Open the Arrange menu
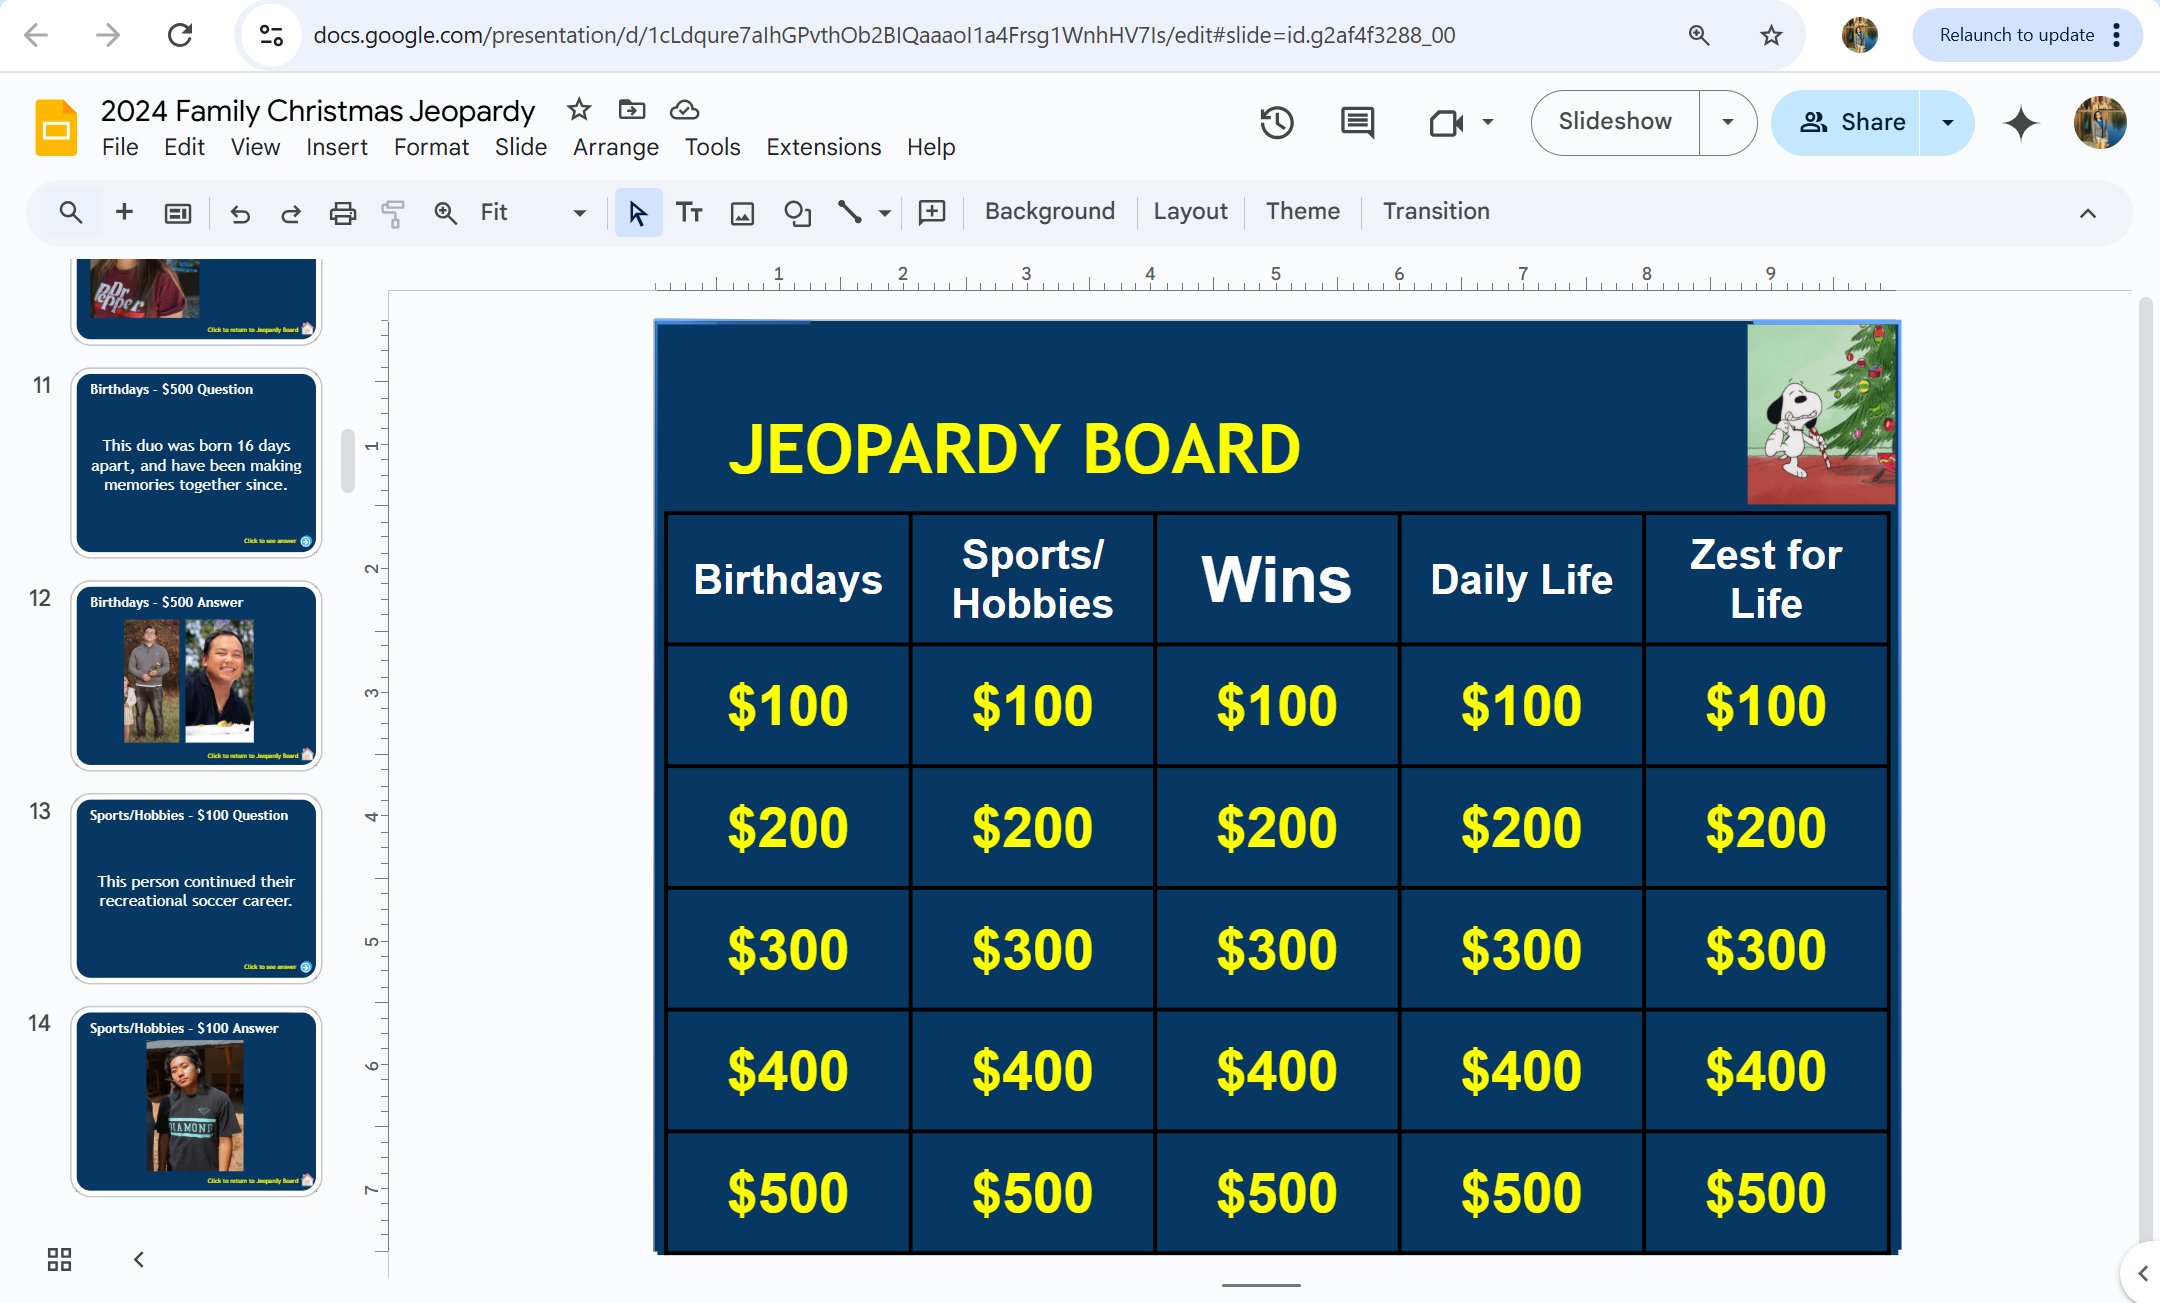This screenshot has width=2160, height=1303. click(615, 147)
